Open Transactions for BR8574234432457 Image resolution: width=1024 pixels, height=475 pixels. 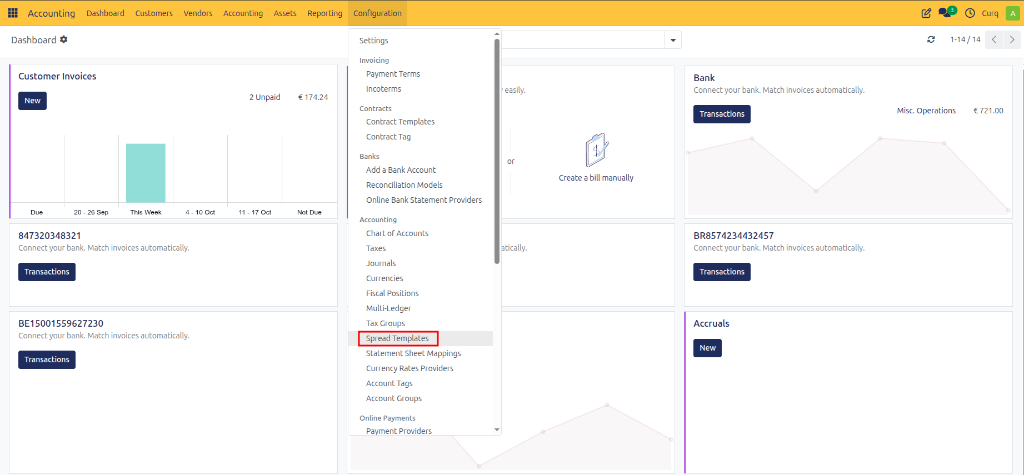(x=722, y=272)
